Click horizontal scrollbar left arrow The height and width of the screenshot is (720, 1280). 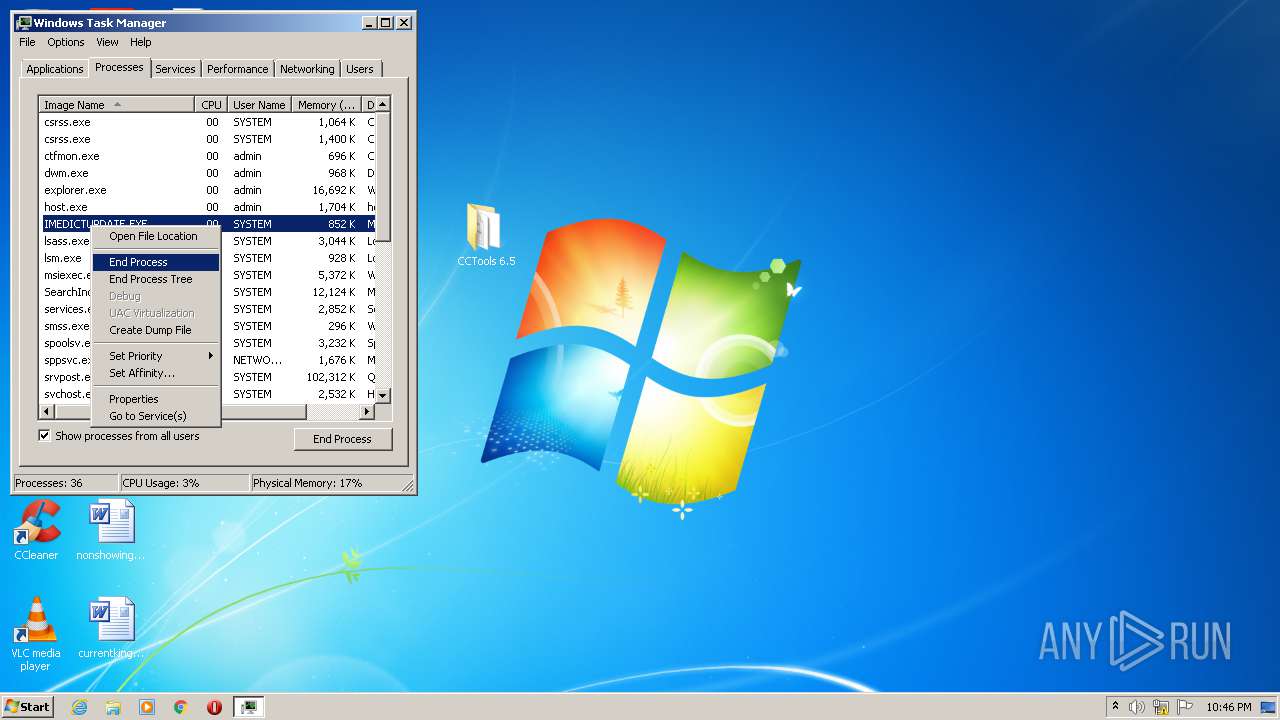point(46,411)
